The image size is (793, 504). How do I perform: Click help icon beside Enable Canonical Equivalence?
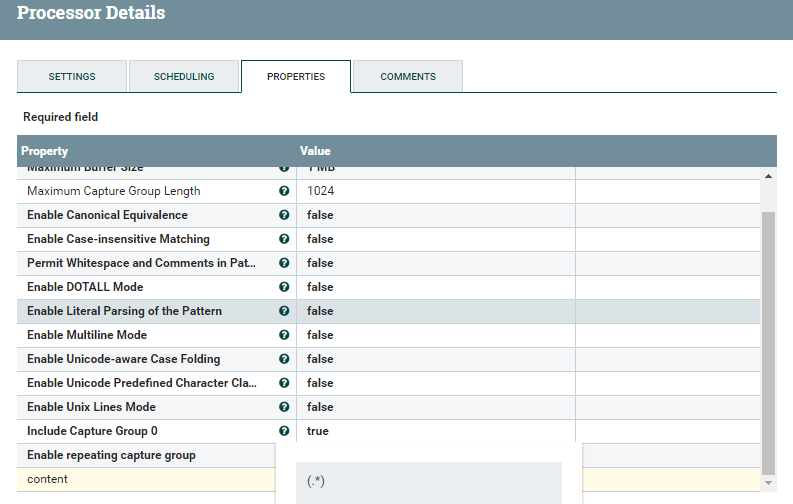pos(284,215)
